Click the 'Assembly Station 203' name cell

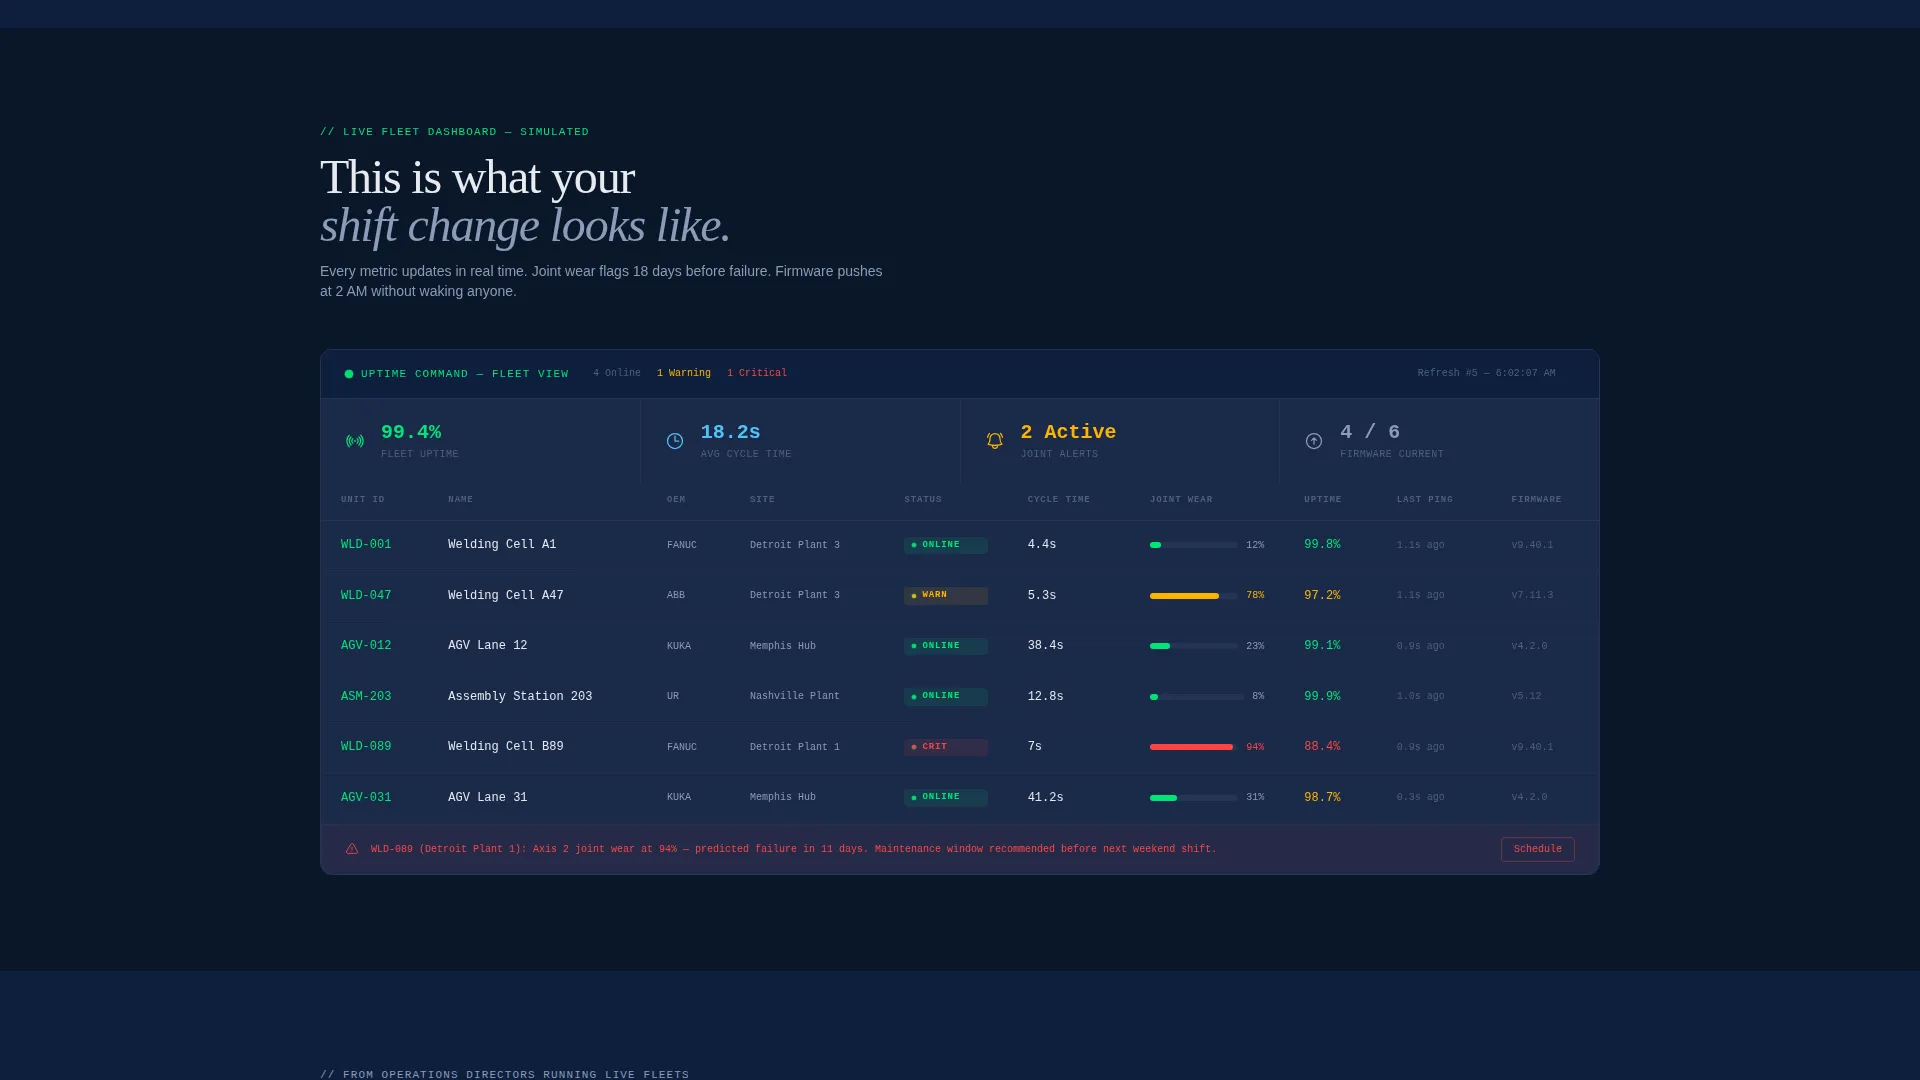(x=520, y=696)
